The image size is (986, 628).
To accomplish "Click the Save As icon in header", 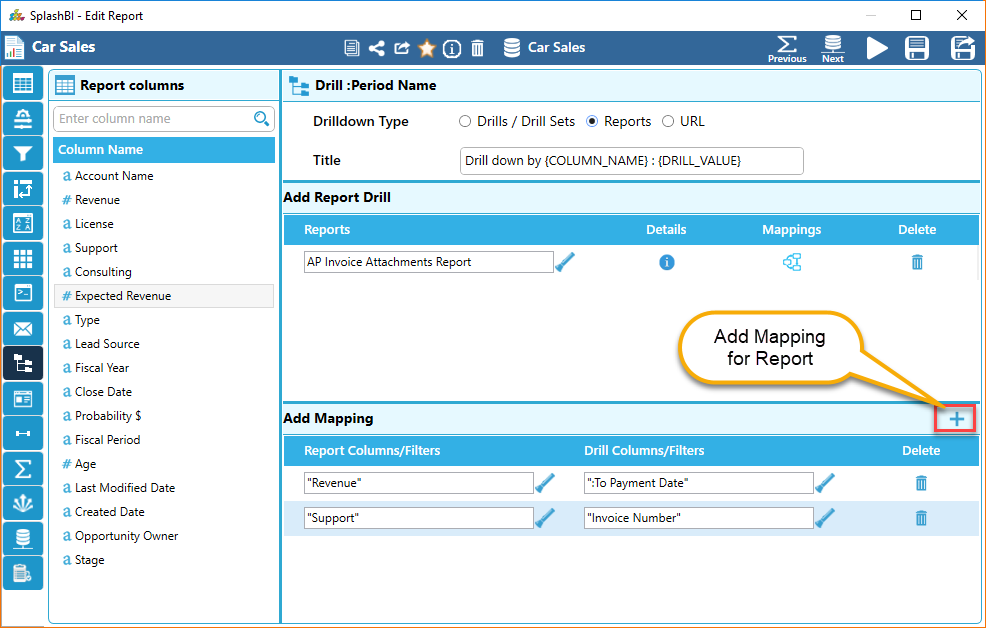I will click(x=963, y=48).
